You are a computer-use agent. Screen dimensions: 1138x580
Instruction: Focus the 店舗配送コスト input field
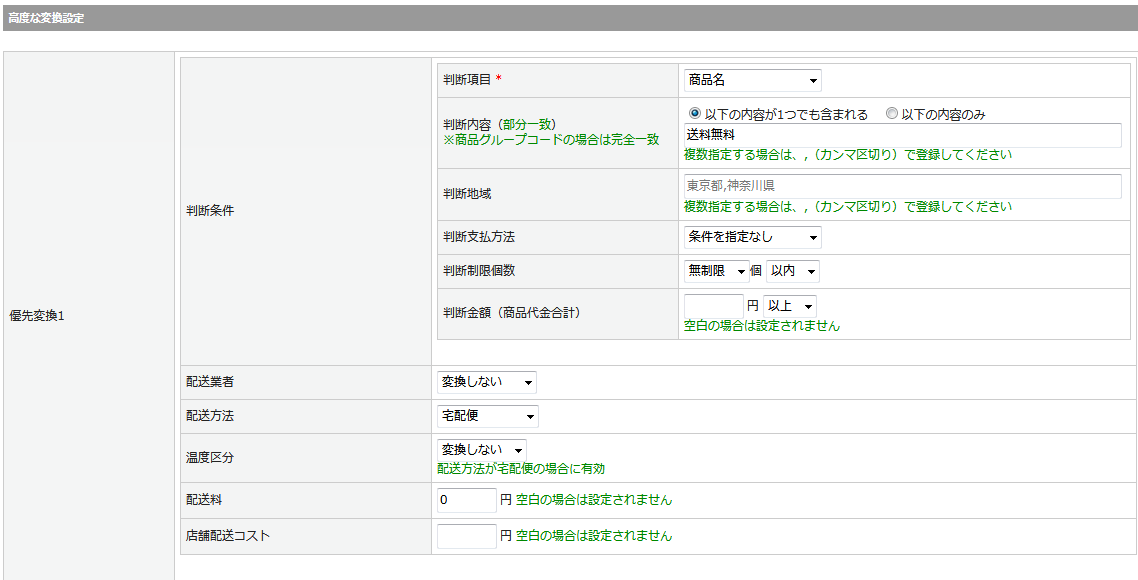pos(466,536)
